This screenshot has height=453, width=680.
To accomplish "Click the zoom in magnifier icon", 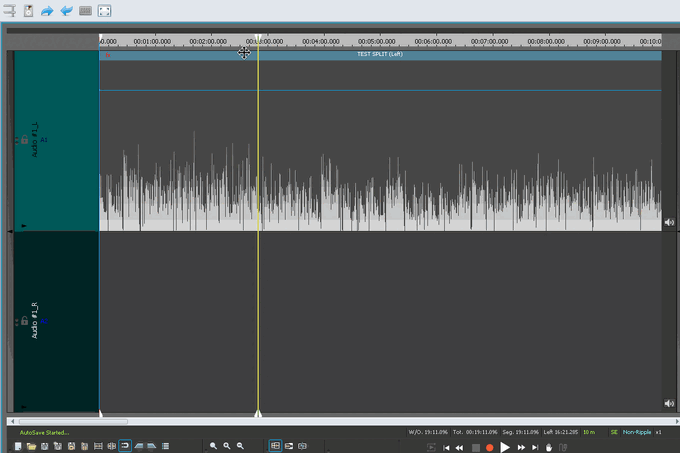I will coord(213,446).
